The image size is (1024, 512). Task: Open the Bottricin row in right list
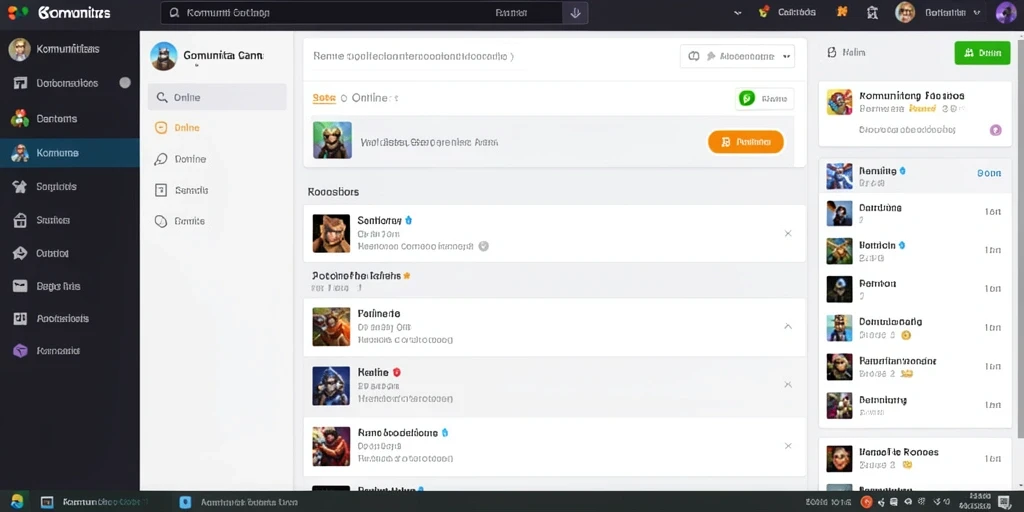(x=914, y=251)
